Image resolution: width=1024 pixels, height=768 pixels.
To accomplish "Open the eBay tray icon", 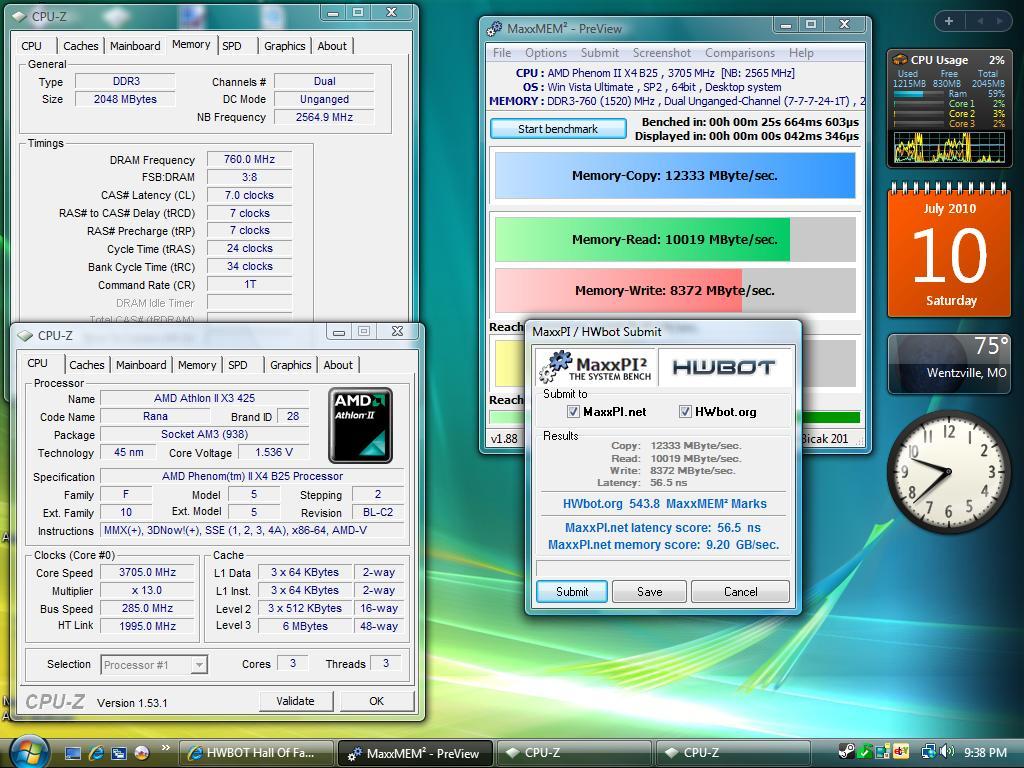I will tap(901, 752).
